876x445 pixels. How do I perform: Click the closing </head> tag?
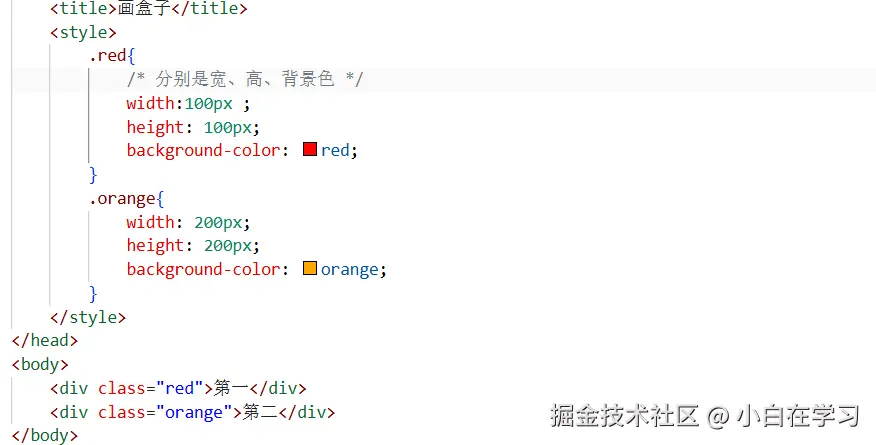44,340
